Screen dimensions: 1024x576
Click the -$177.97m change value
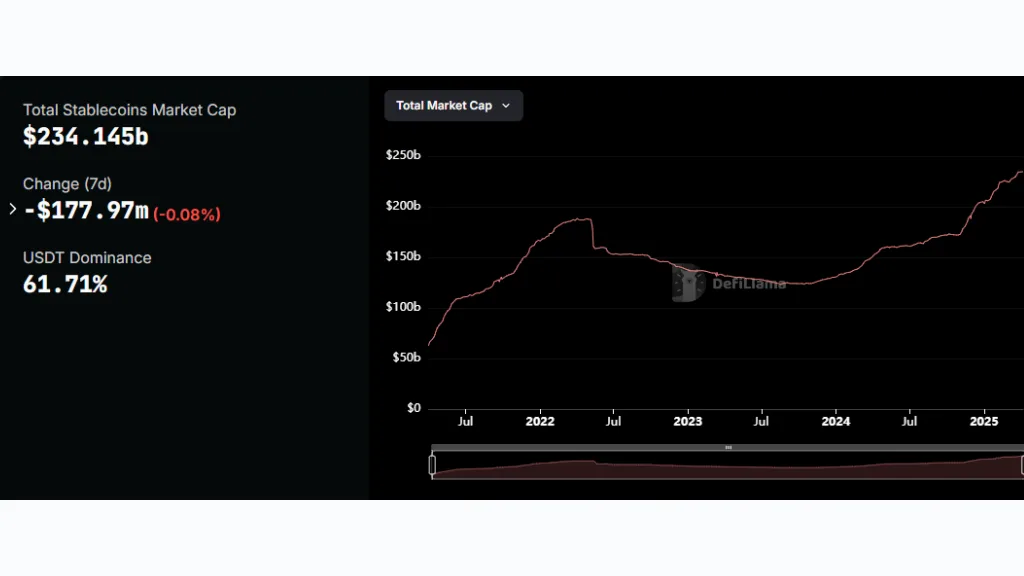(86, 211)
